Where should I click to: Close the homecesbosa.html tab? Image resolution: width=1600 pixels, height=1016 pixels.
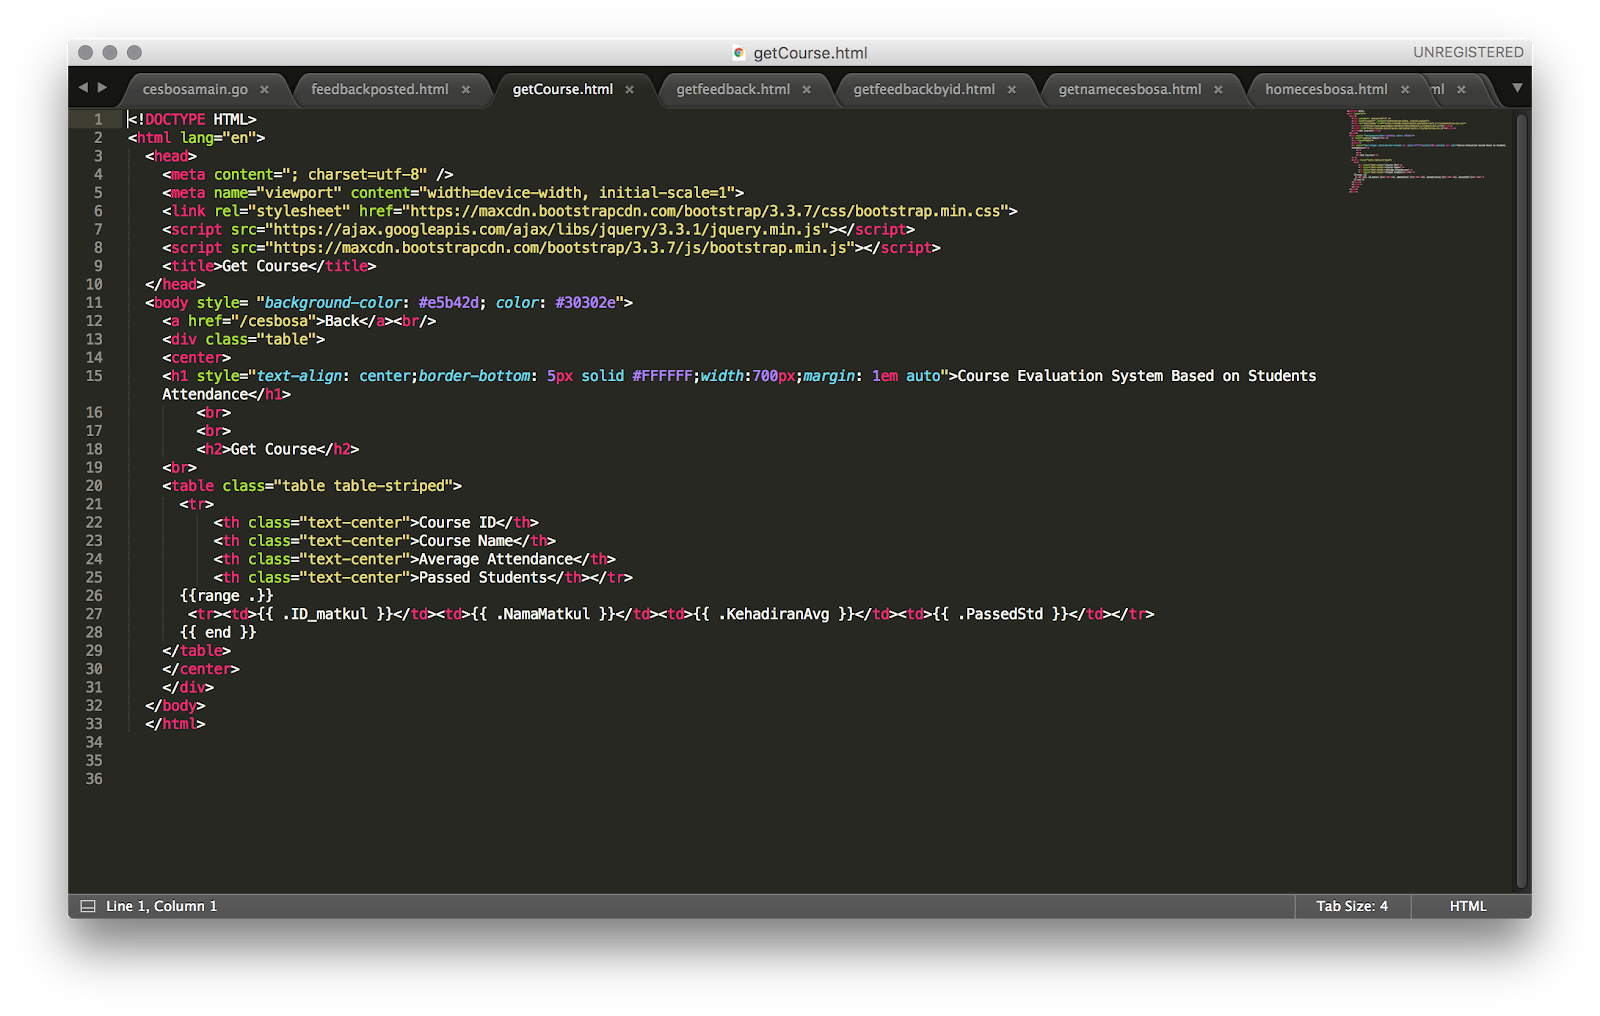[1405, 89]
